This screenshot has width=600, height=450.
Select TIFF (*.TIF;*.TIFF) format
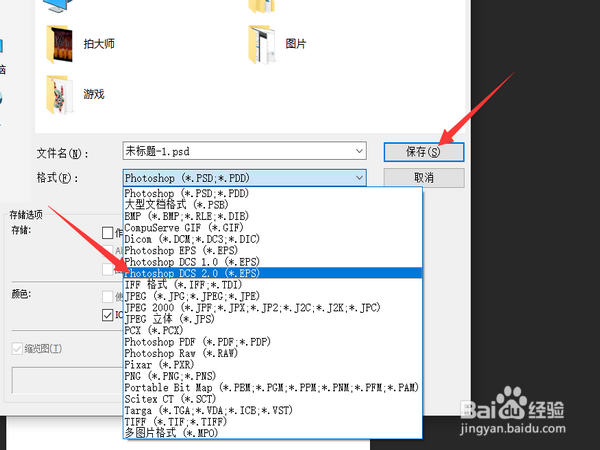point(273,422)
